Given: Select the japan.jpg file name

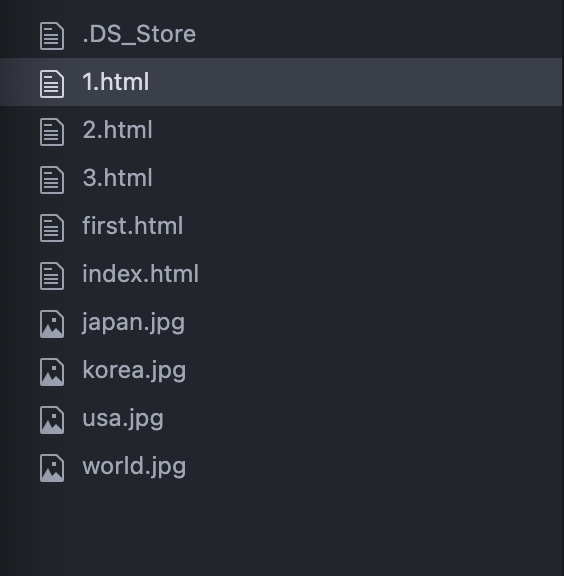Looking at the screenshot, I should (x=133, y=323).
